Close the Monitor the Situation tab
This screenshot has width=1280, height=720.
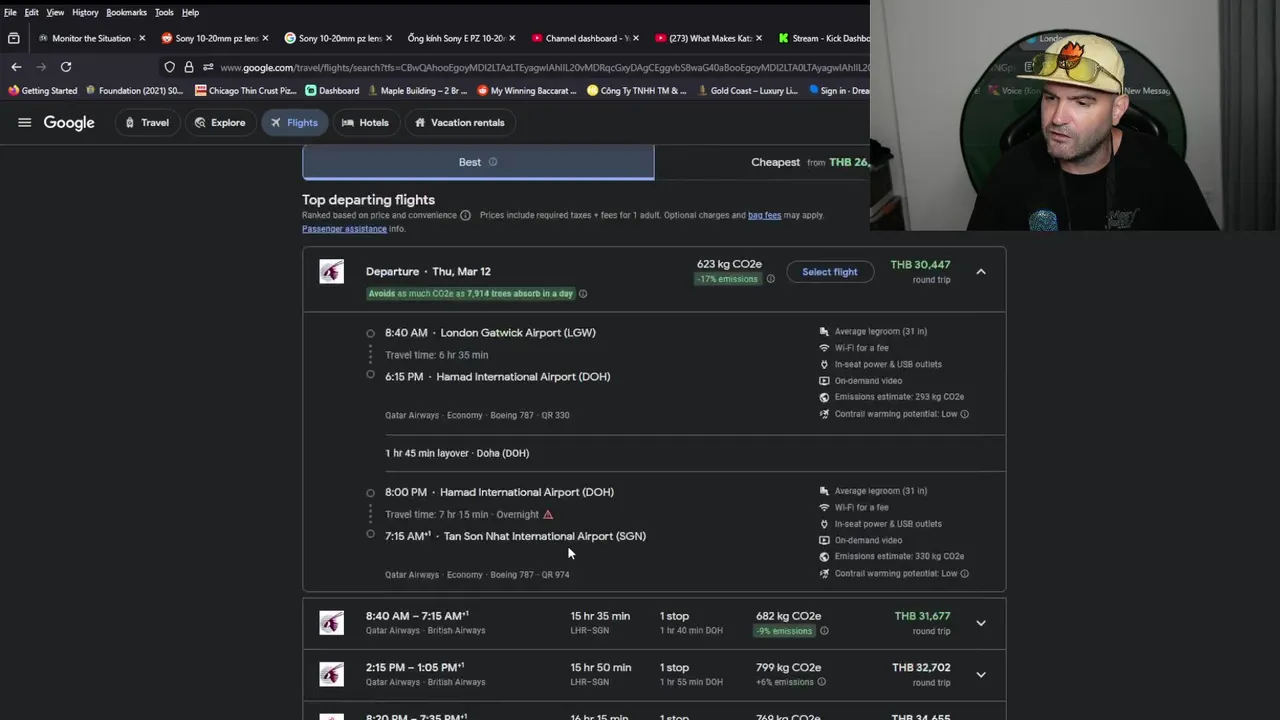[142, 38]
